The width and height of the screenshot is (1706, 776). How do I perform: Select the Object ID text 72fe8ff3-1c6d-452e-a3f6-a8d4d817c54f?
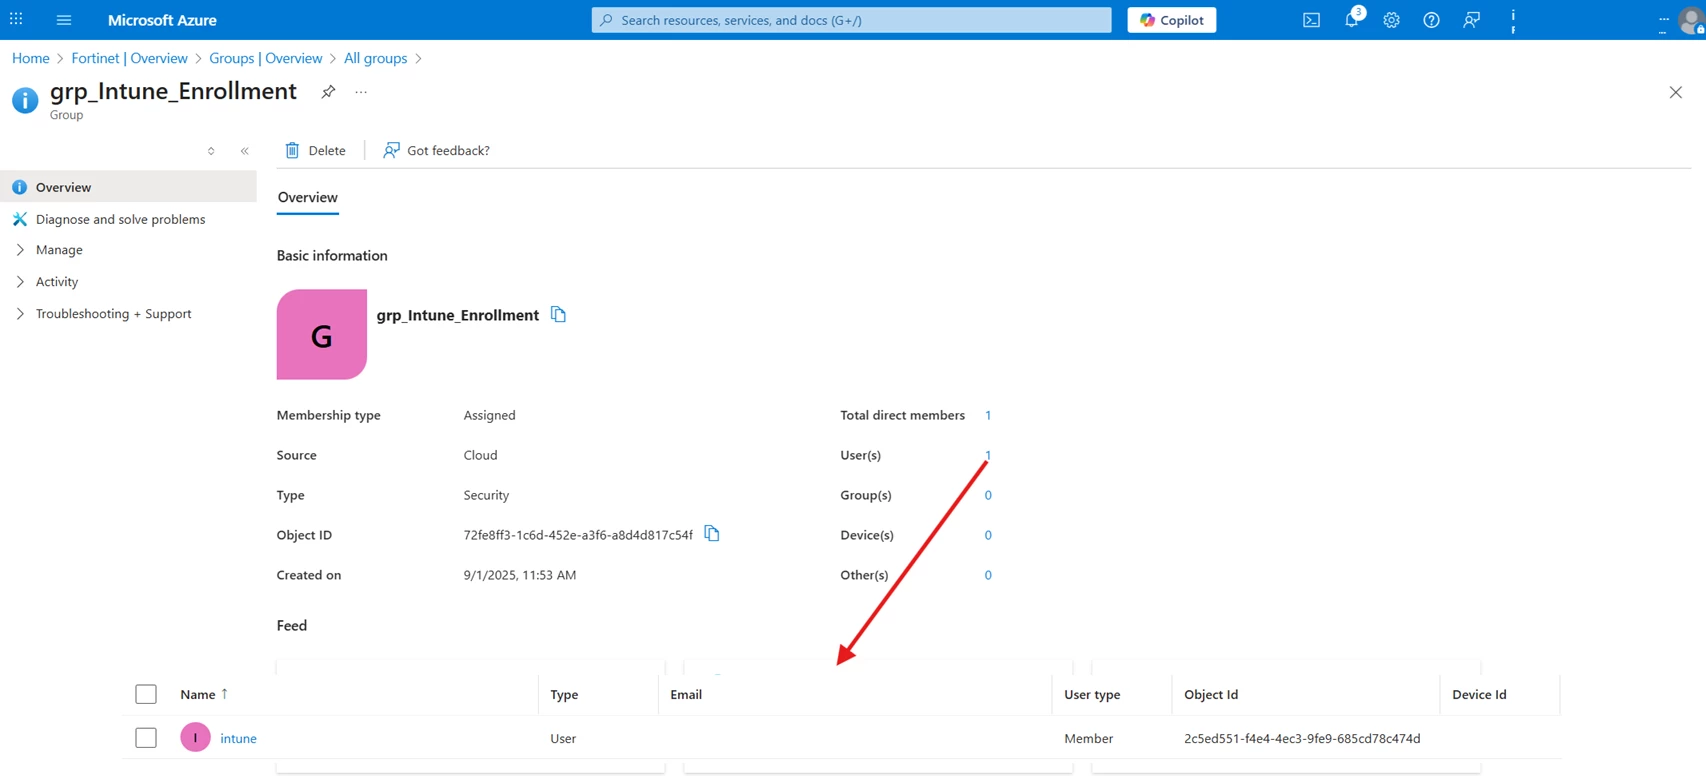tap(578, 535)
